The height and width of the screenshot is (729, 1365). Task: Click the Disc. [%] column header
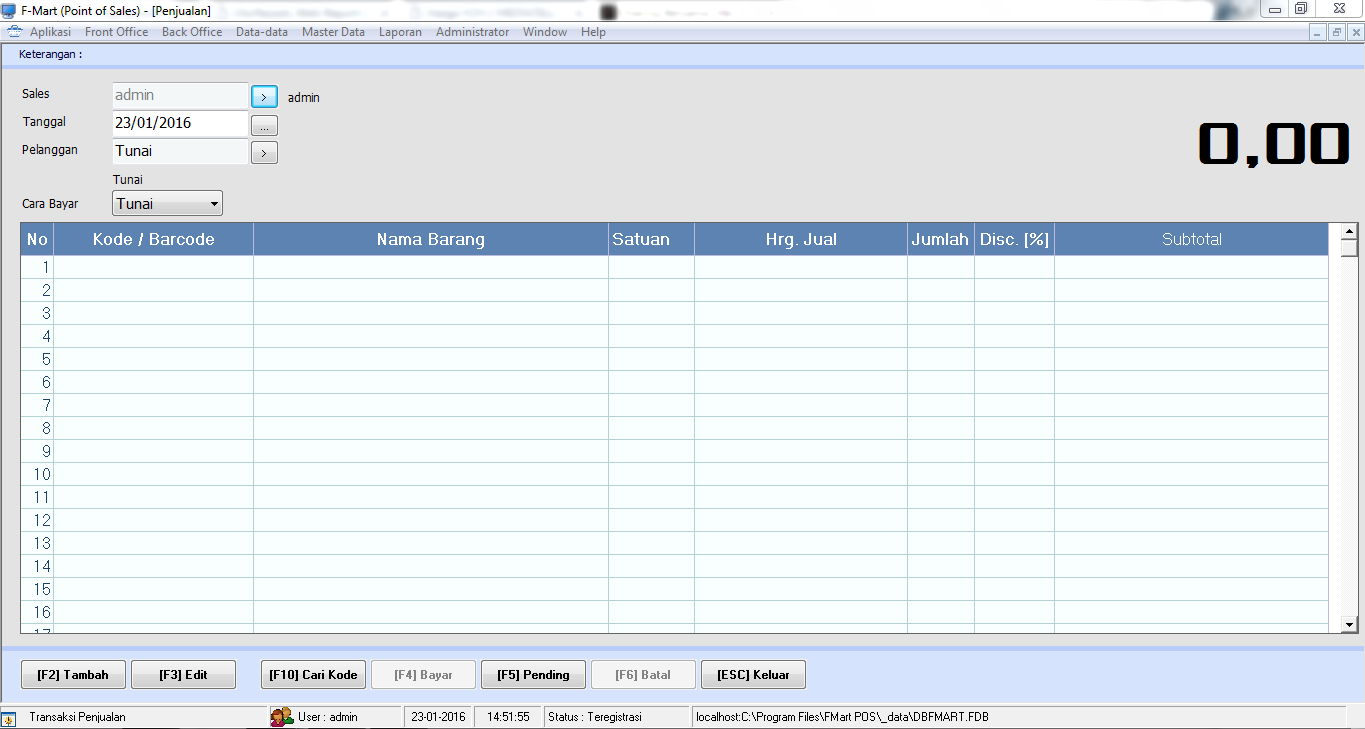(x=1014, y=239)
